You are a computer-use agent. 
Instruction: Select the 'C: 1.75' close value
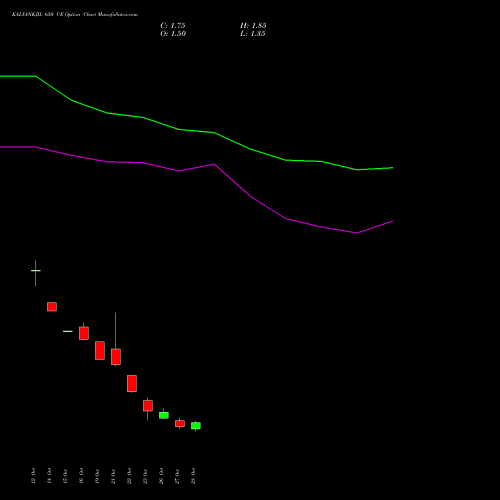pyautogui.click(x=173, y=26)
